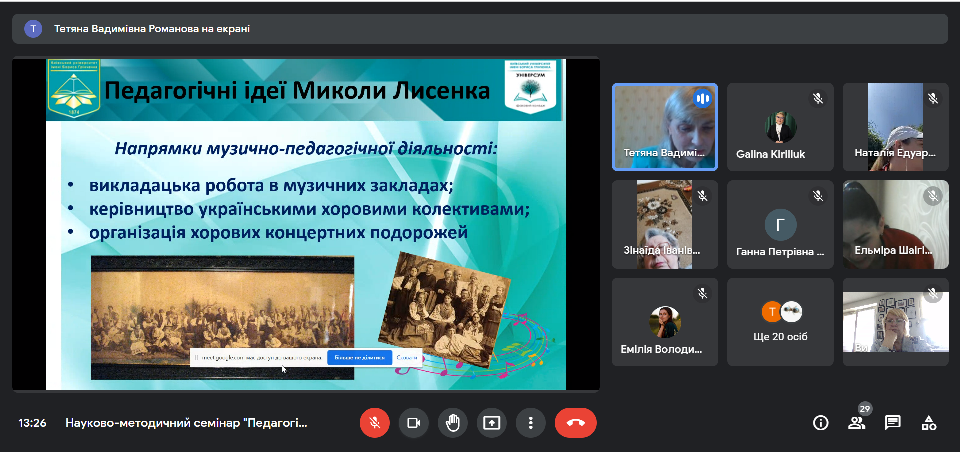
Task: Click the Ганна Петрівна participant tile
Action: pos(781,224)
